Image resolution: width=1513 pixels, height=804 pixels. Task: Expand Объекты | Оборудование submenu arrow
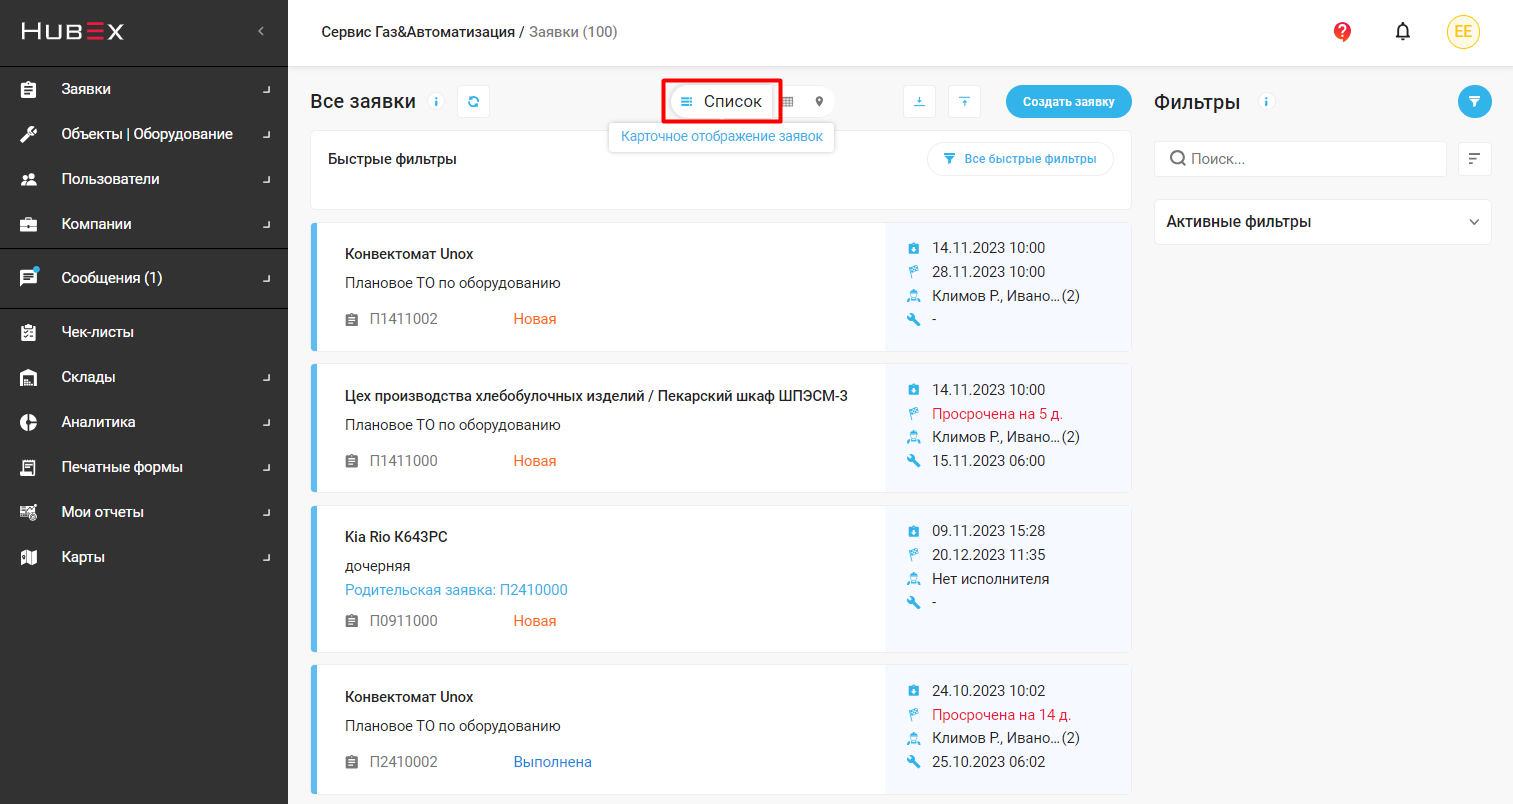coord(267,134)
